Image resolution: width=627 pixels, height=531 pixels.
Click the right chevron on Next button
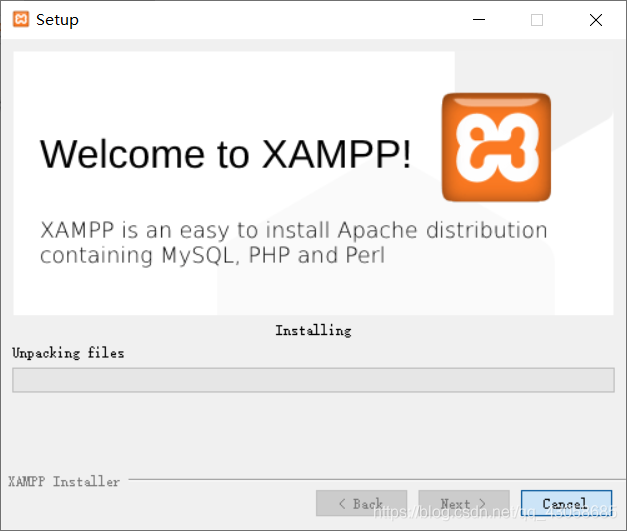coord(482,503)
